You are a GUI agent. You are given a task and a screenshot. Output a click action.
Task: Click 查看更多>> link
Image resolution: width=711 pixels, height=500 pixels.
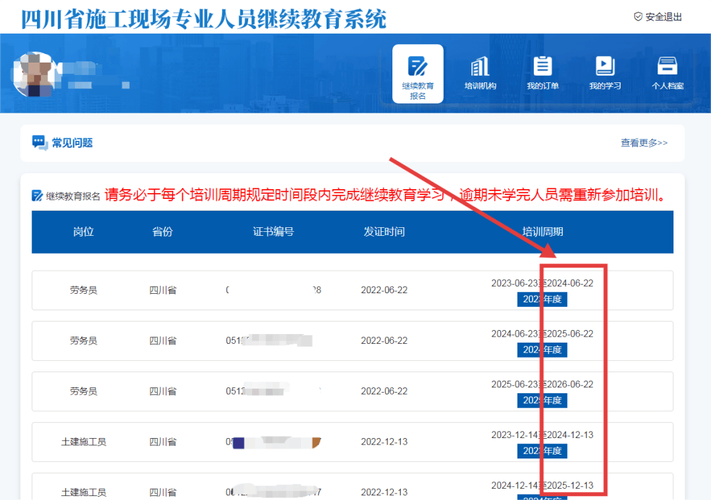coord(644,143)
